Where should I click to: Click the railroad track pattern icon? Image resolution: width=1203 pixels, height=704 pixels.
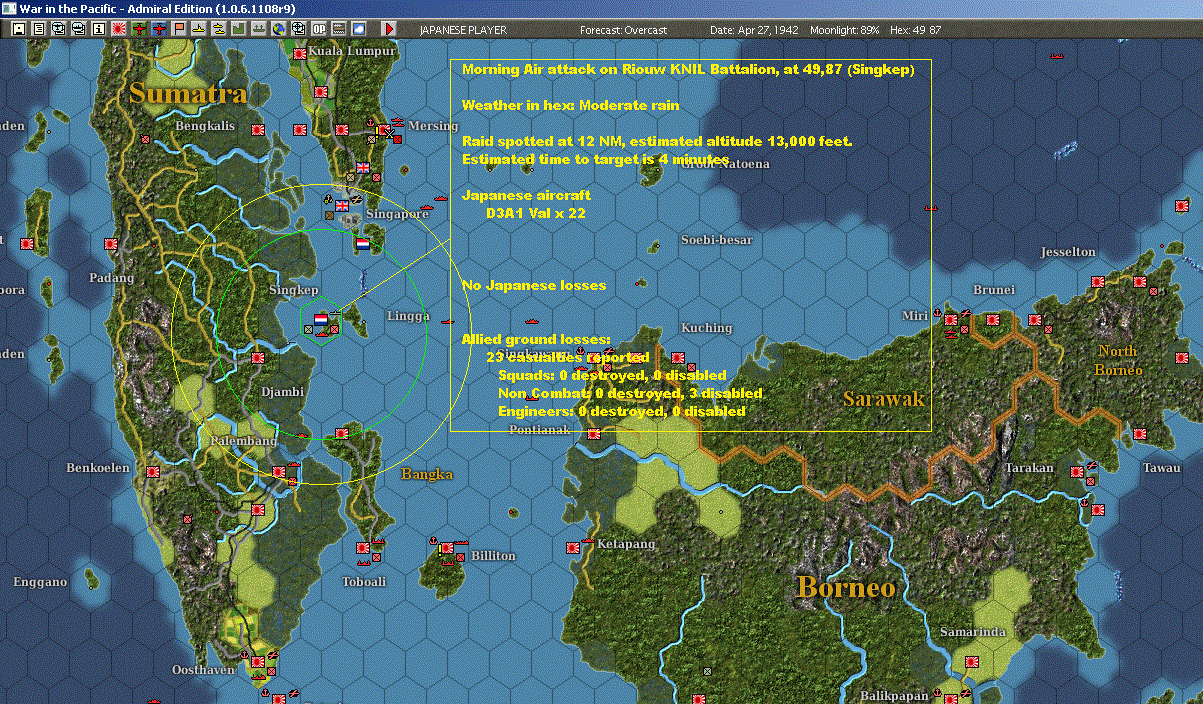click(x=339, y=29)
